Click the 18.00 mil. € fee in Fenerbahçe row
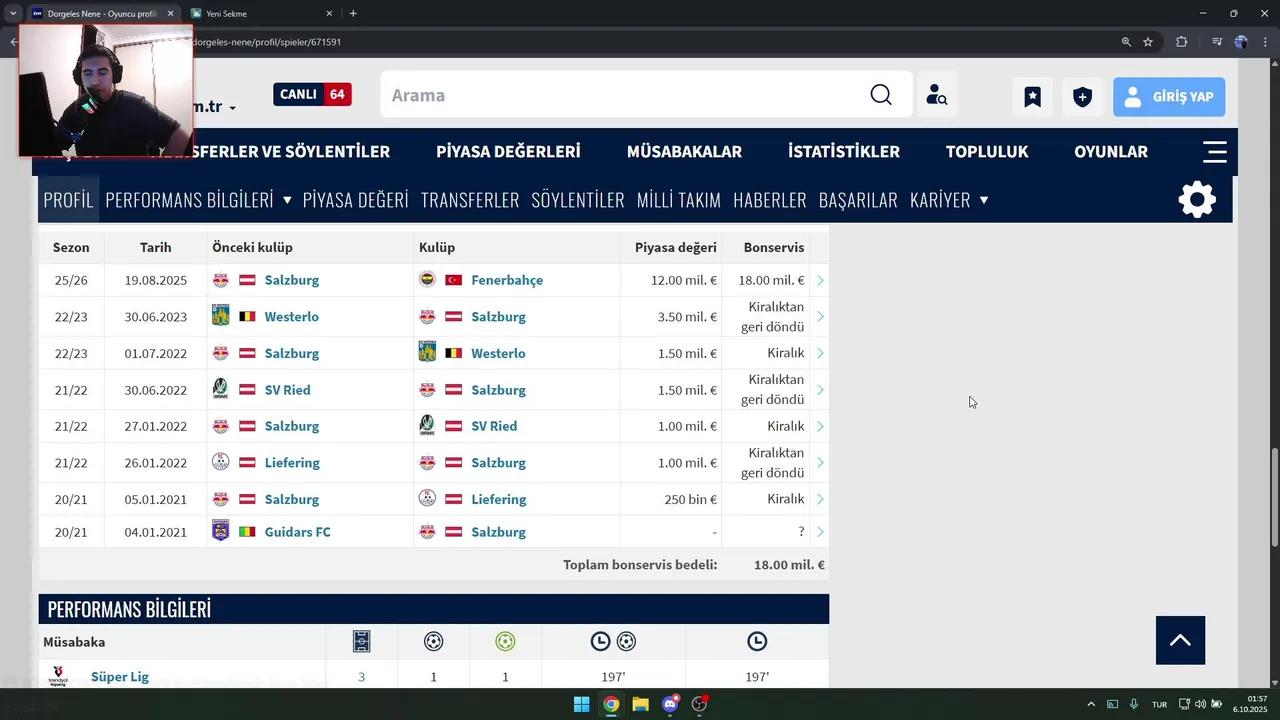 pos(772,280)
